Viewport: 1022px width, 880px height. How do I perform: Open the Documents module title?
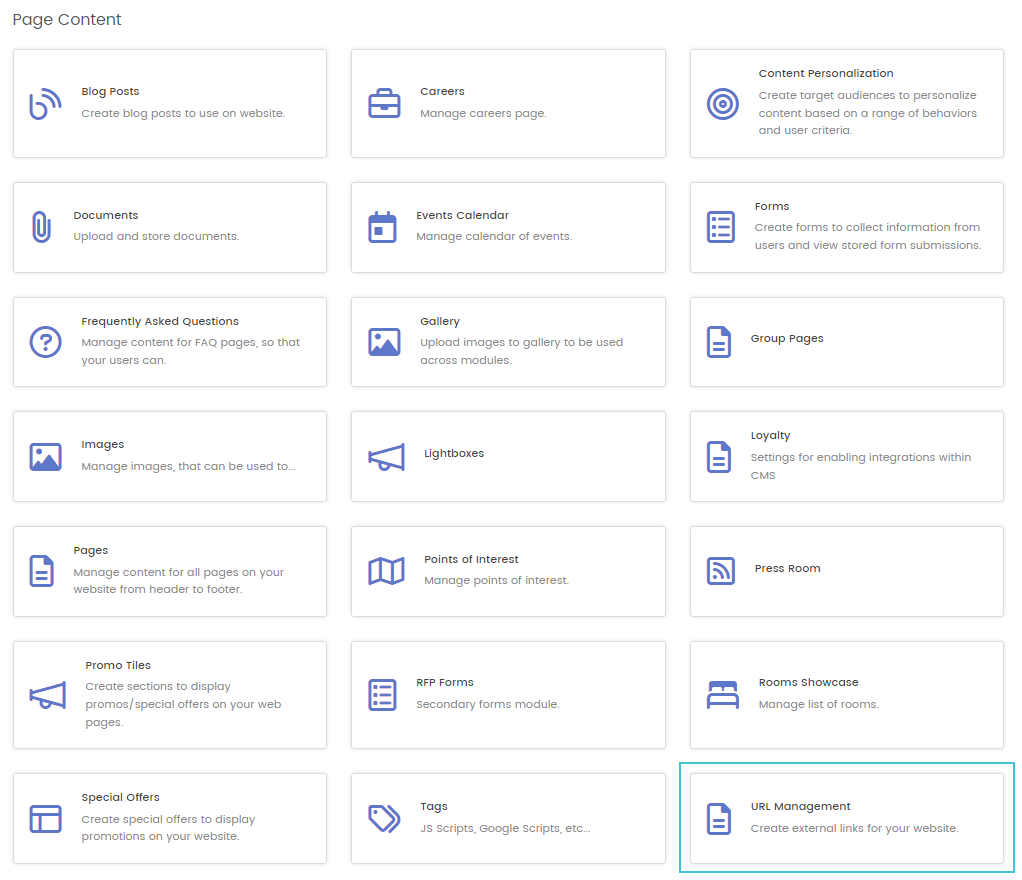click(x=106, y=215)
